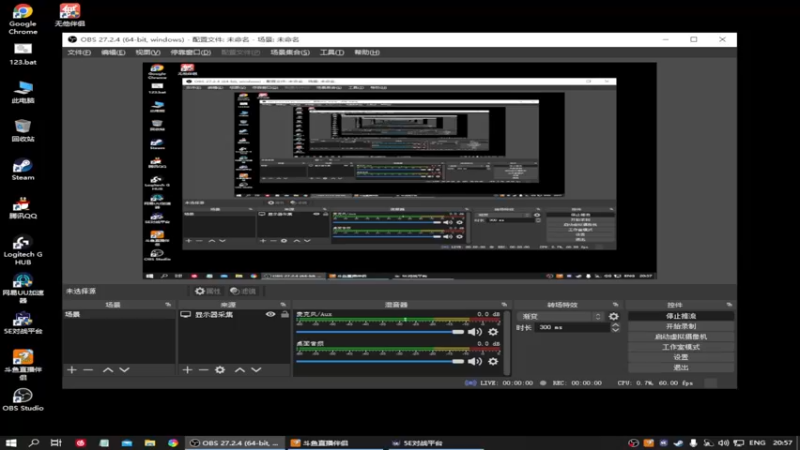Screen dimensions: 800x450
Task: Click the 时长 duration input field
Action: (x=571, y=328)
